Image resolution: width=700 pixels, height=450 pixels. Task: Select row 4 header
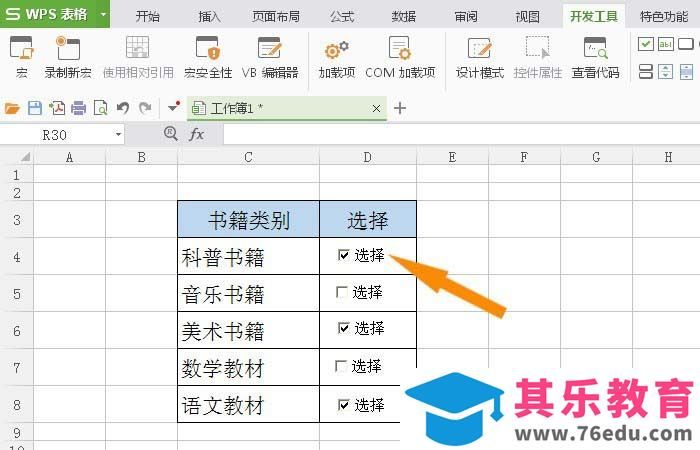point(17,257)
